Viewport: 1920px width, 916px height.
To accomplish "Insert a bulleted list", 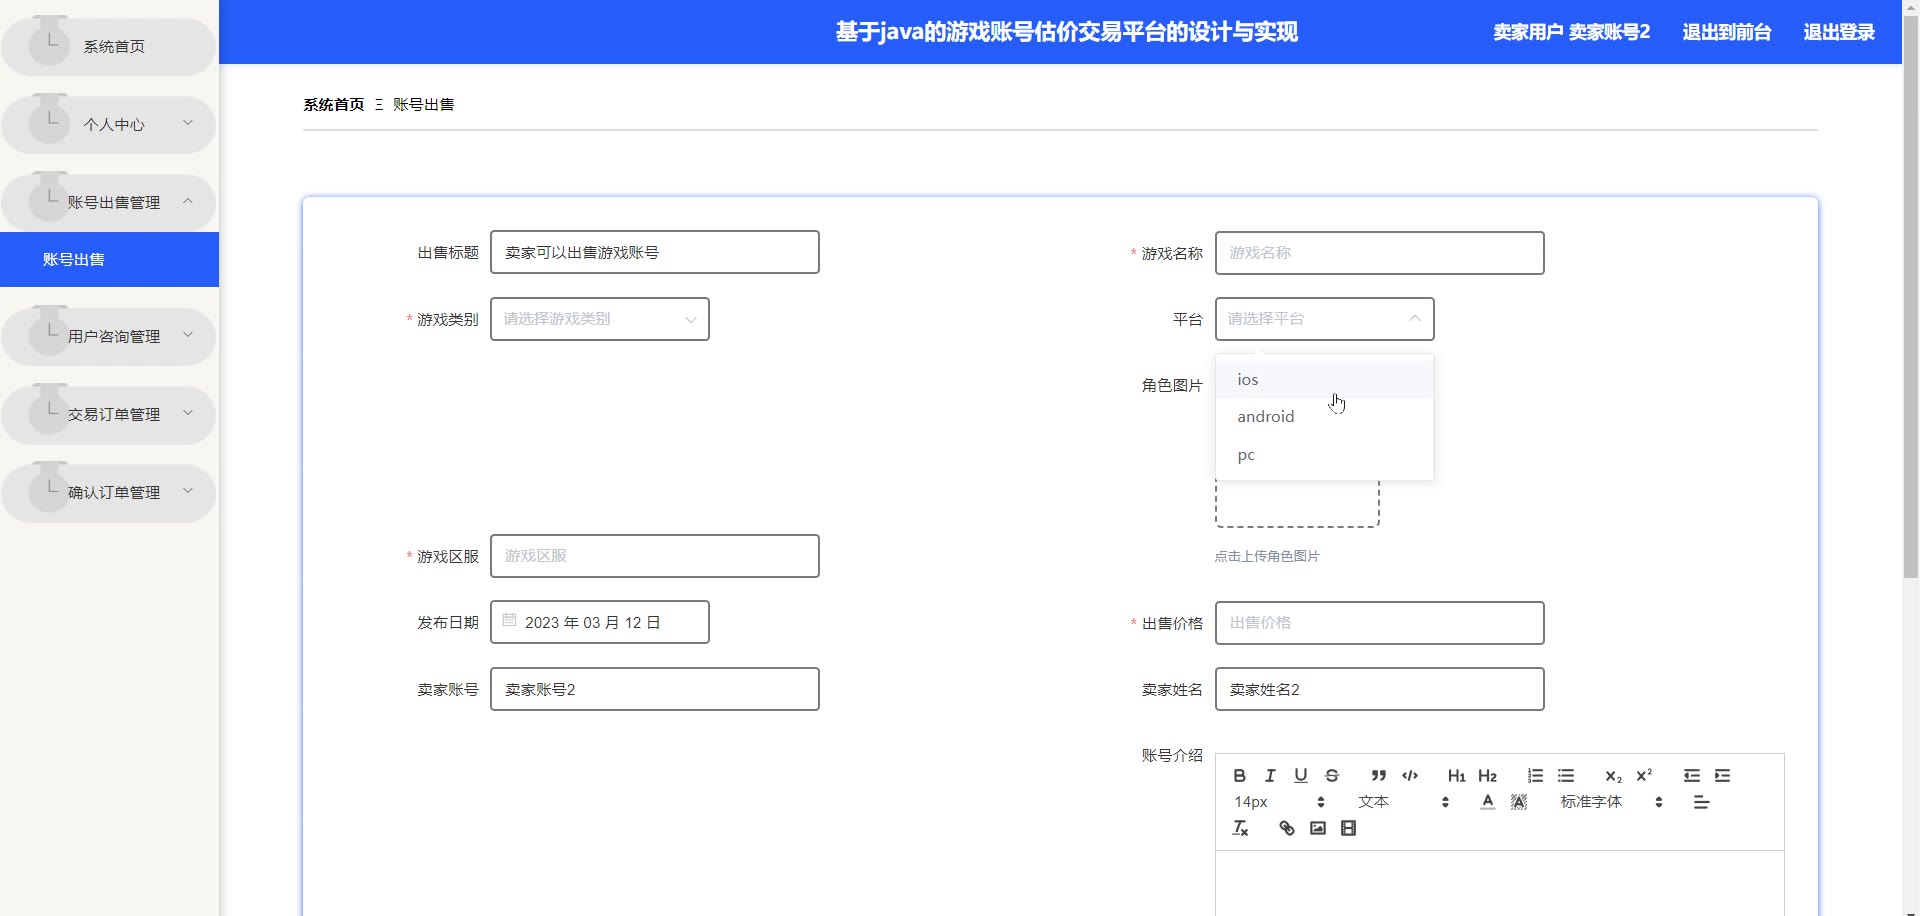I will pos(1566,776).
